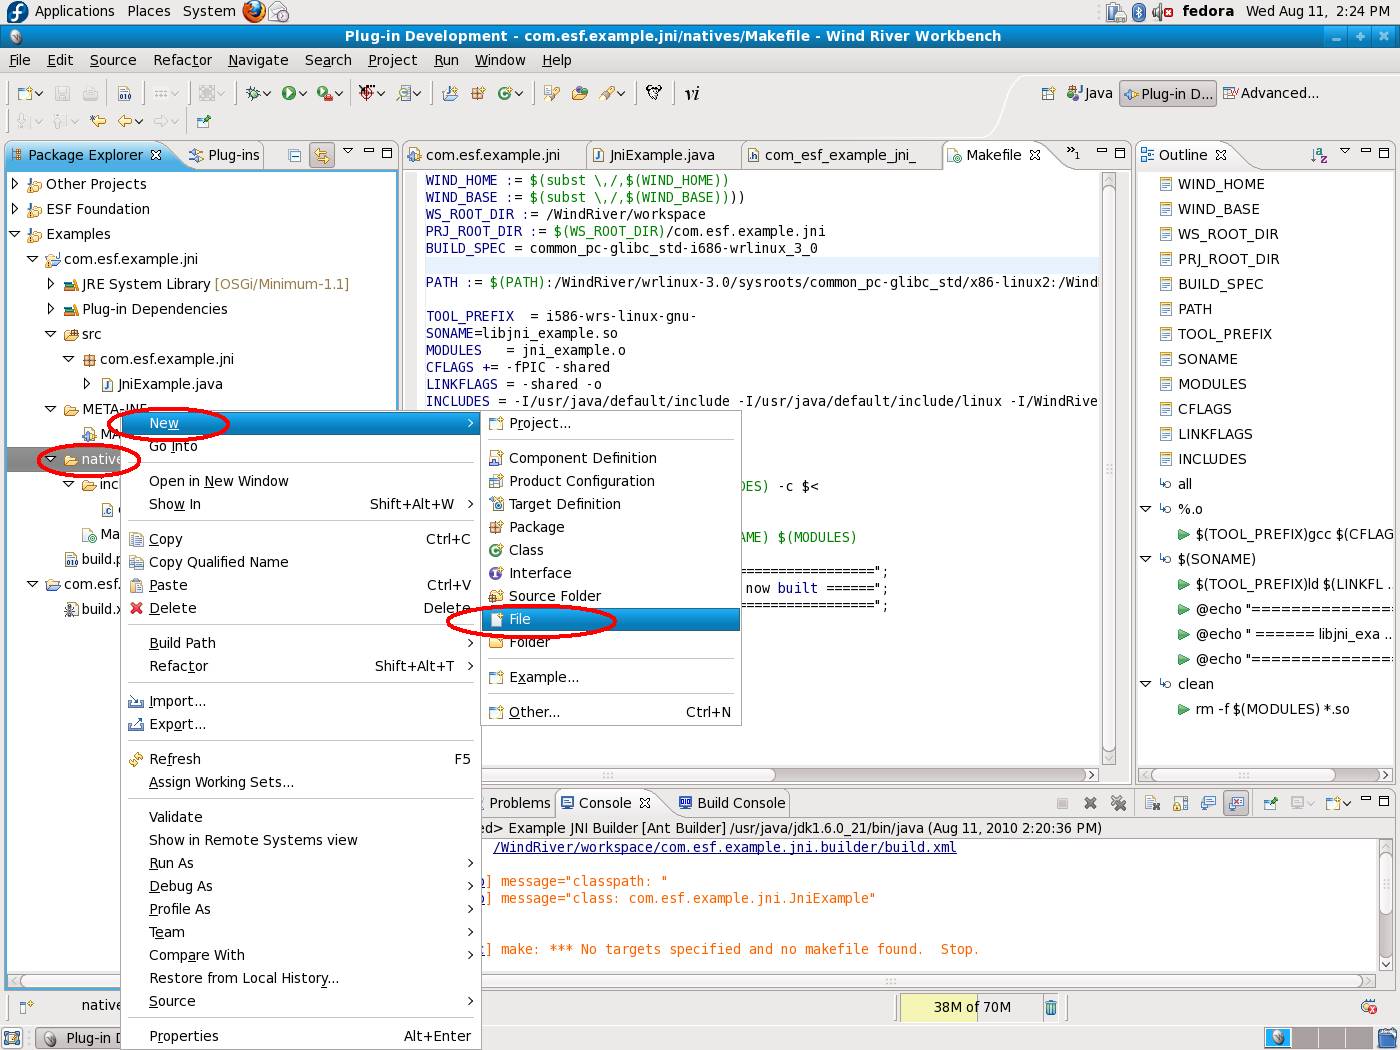Click the Run External Tools toolbox icon
The height and width of the screenshot is (1050, 1400).
coord(323,93)
